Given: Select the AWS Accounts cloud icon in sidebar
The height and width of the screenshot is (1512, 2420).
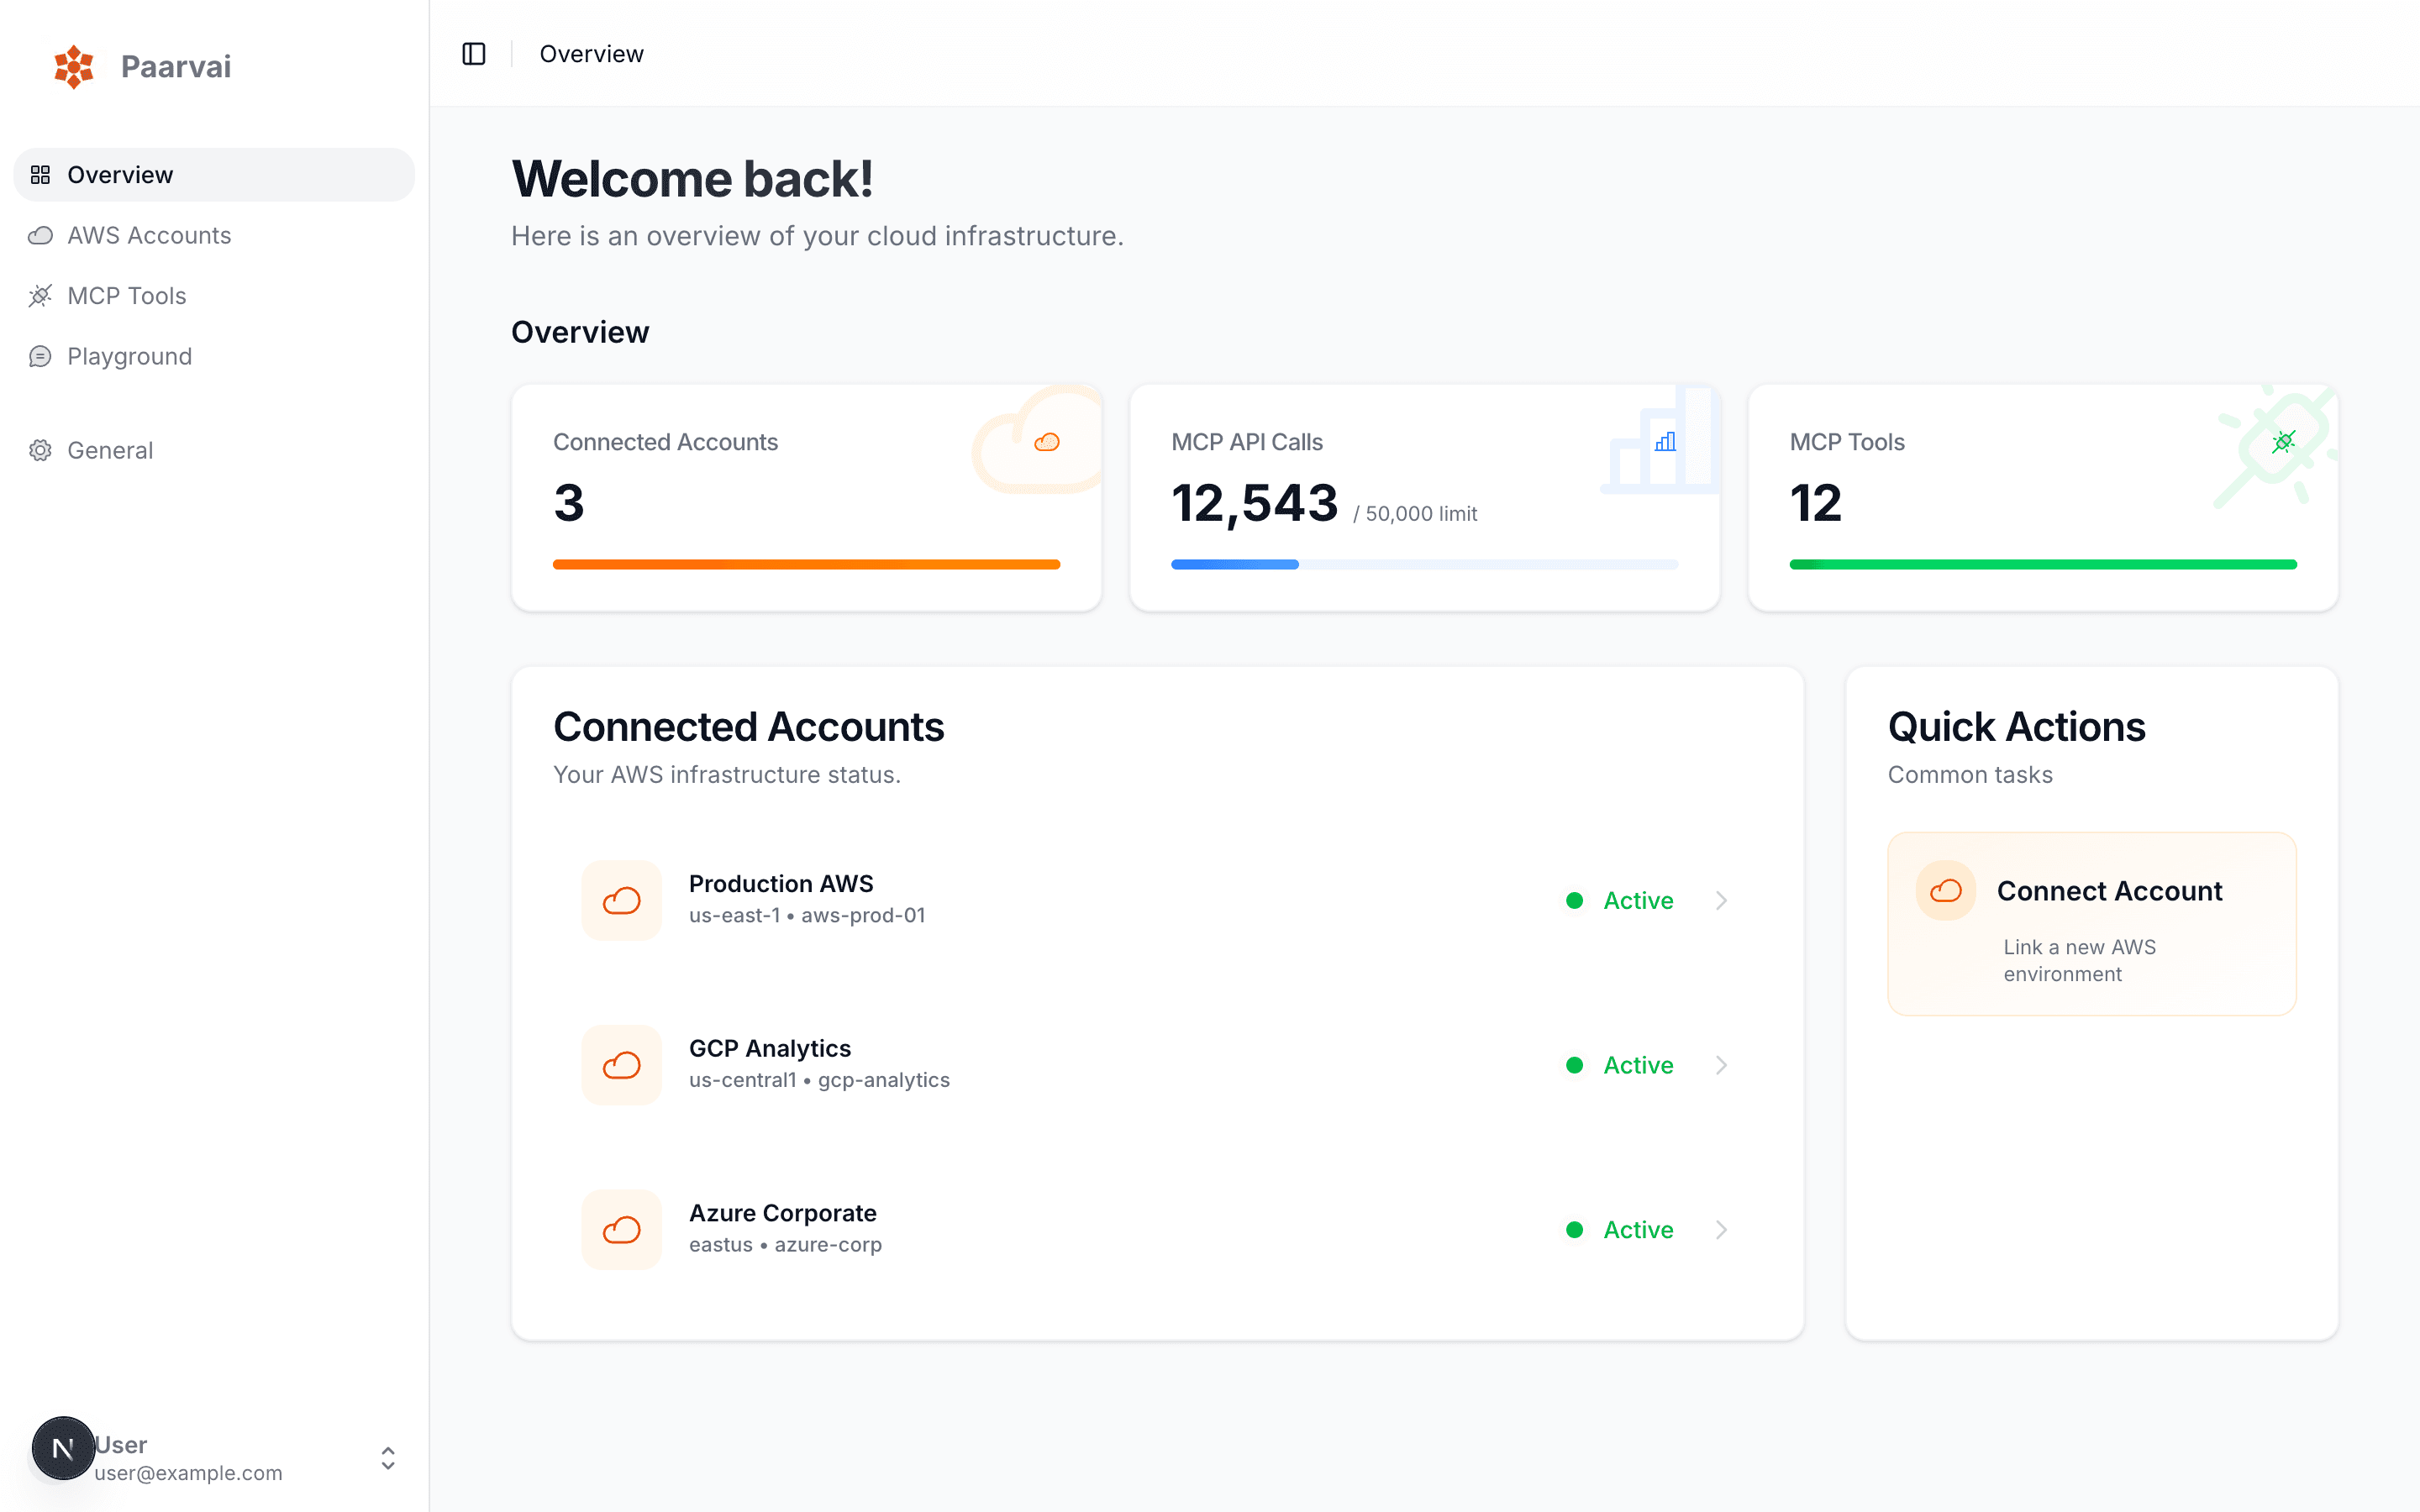Looking at the screenshot, I should tap(40, 235).
